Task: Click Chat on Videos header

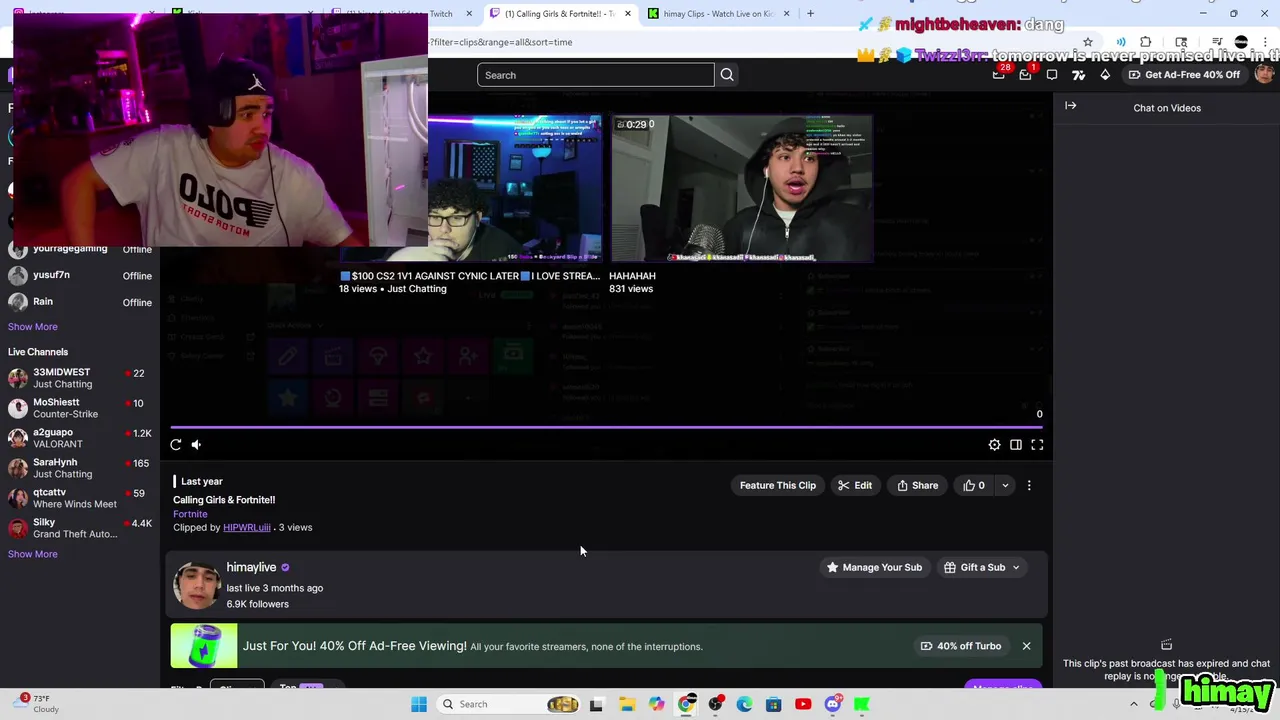Action: point(1167,108)
